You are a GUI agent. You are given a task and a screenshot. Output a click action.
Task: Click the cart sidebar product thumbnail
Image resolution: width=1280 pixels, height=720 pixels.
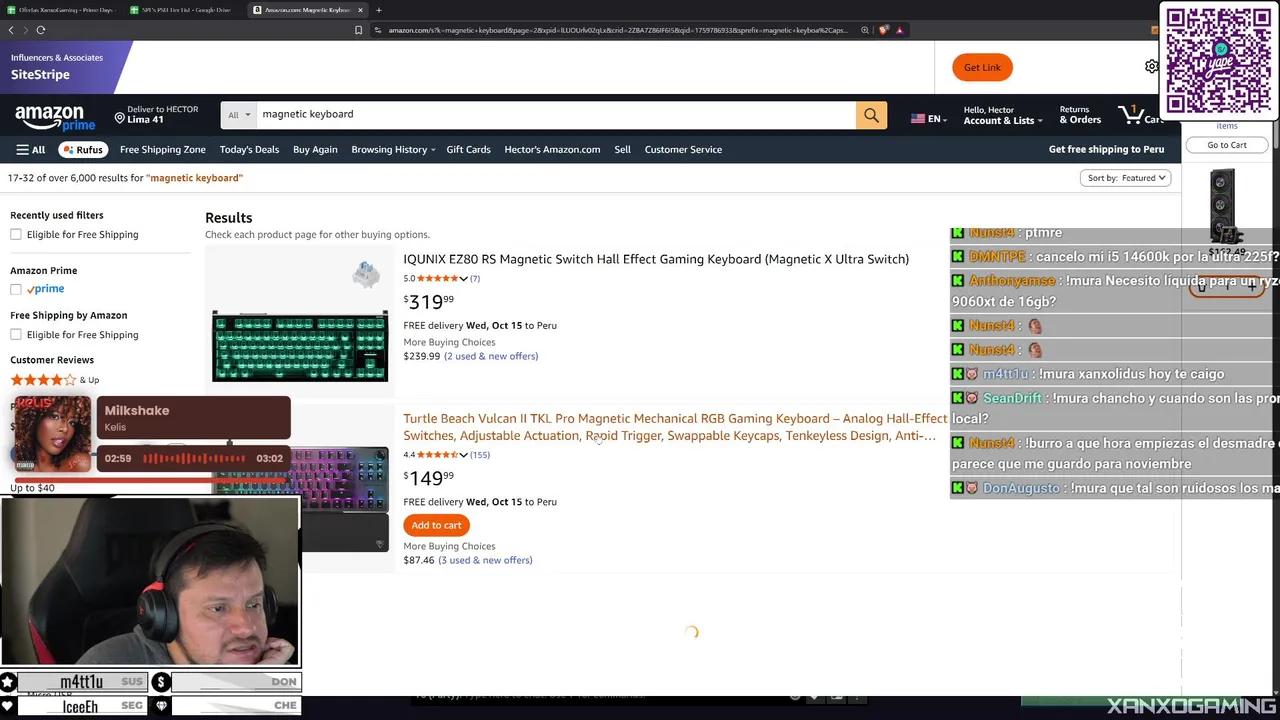point(1224,206)
